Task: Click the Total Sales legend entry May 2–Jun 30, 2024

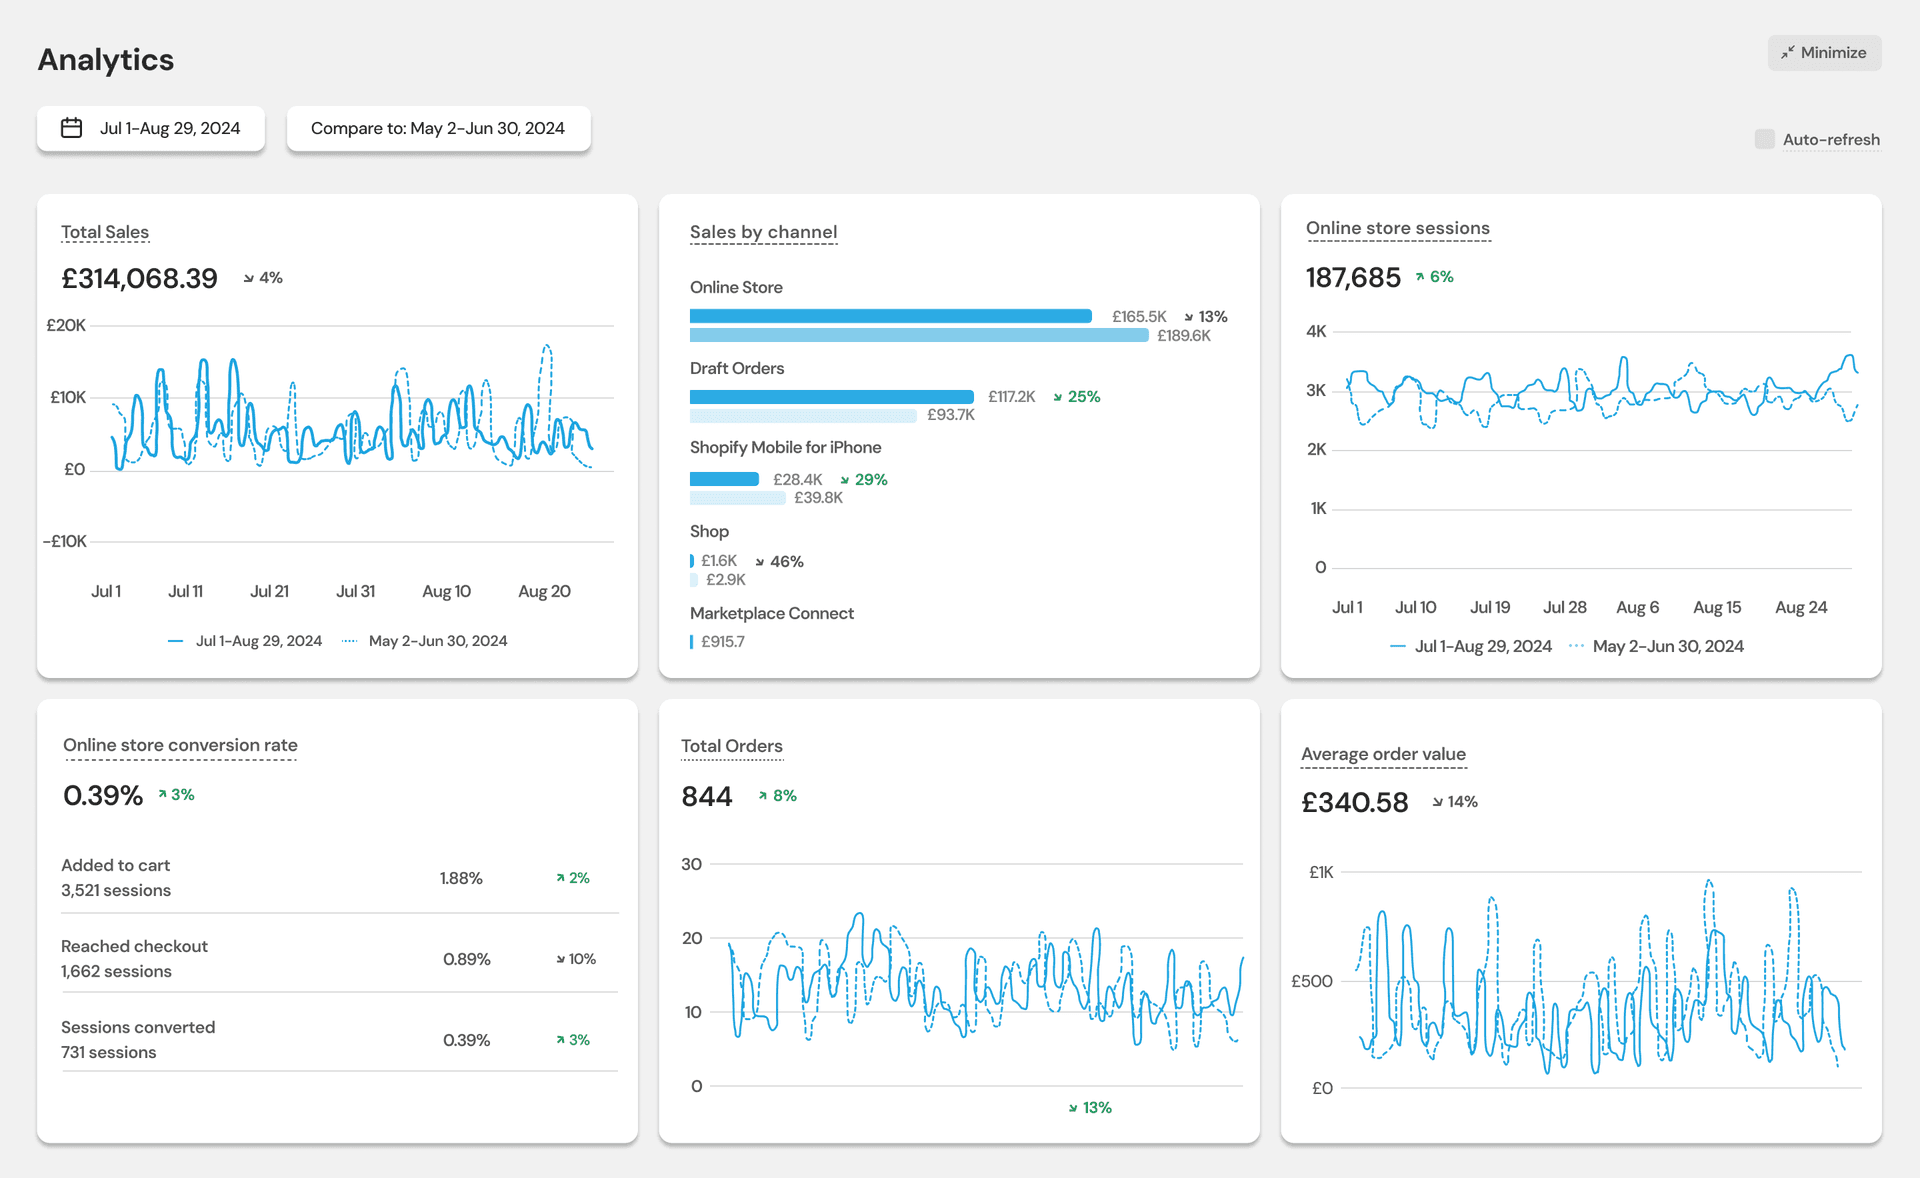Action: click(424, 641)
